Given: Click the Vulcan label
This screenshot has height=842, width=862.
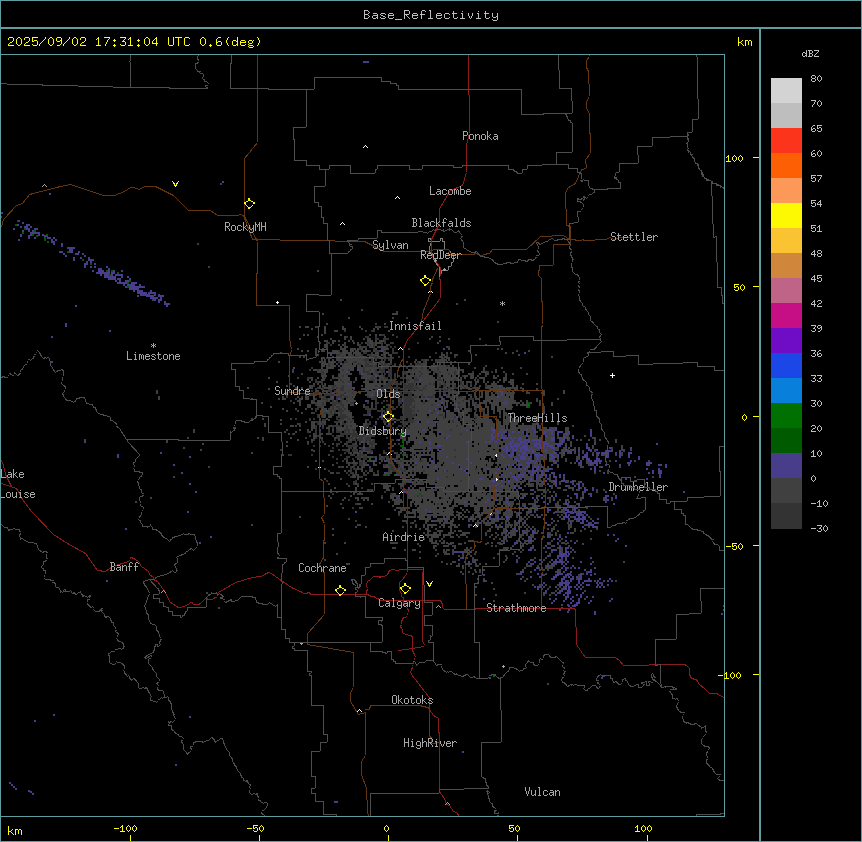Looking at the screenshot, I should click(543, 792).
